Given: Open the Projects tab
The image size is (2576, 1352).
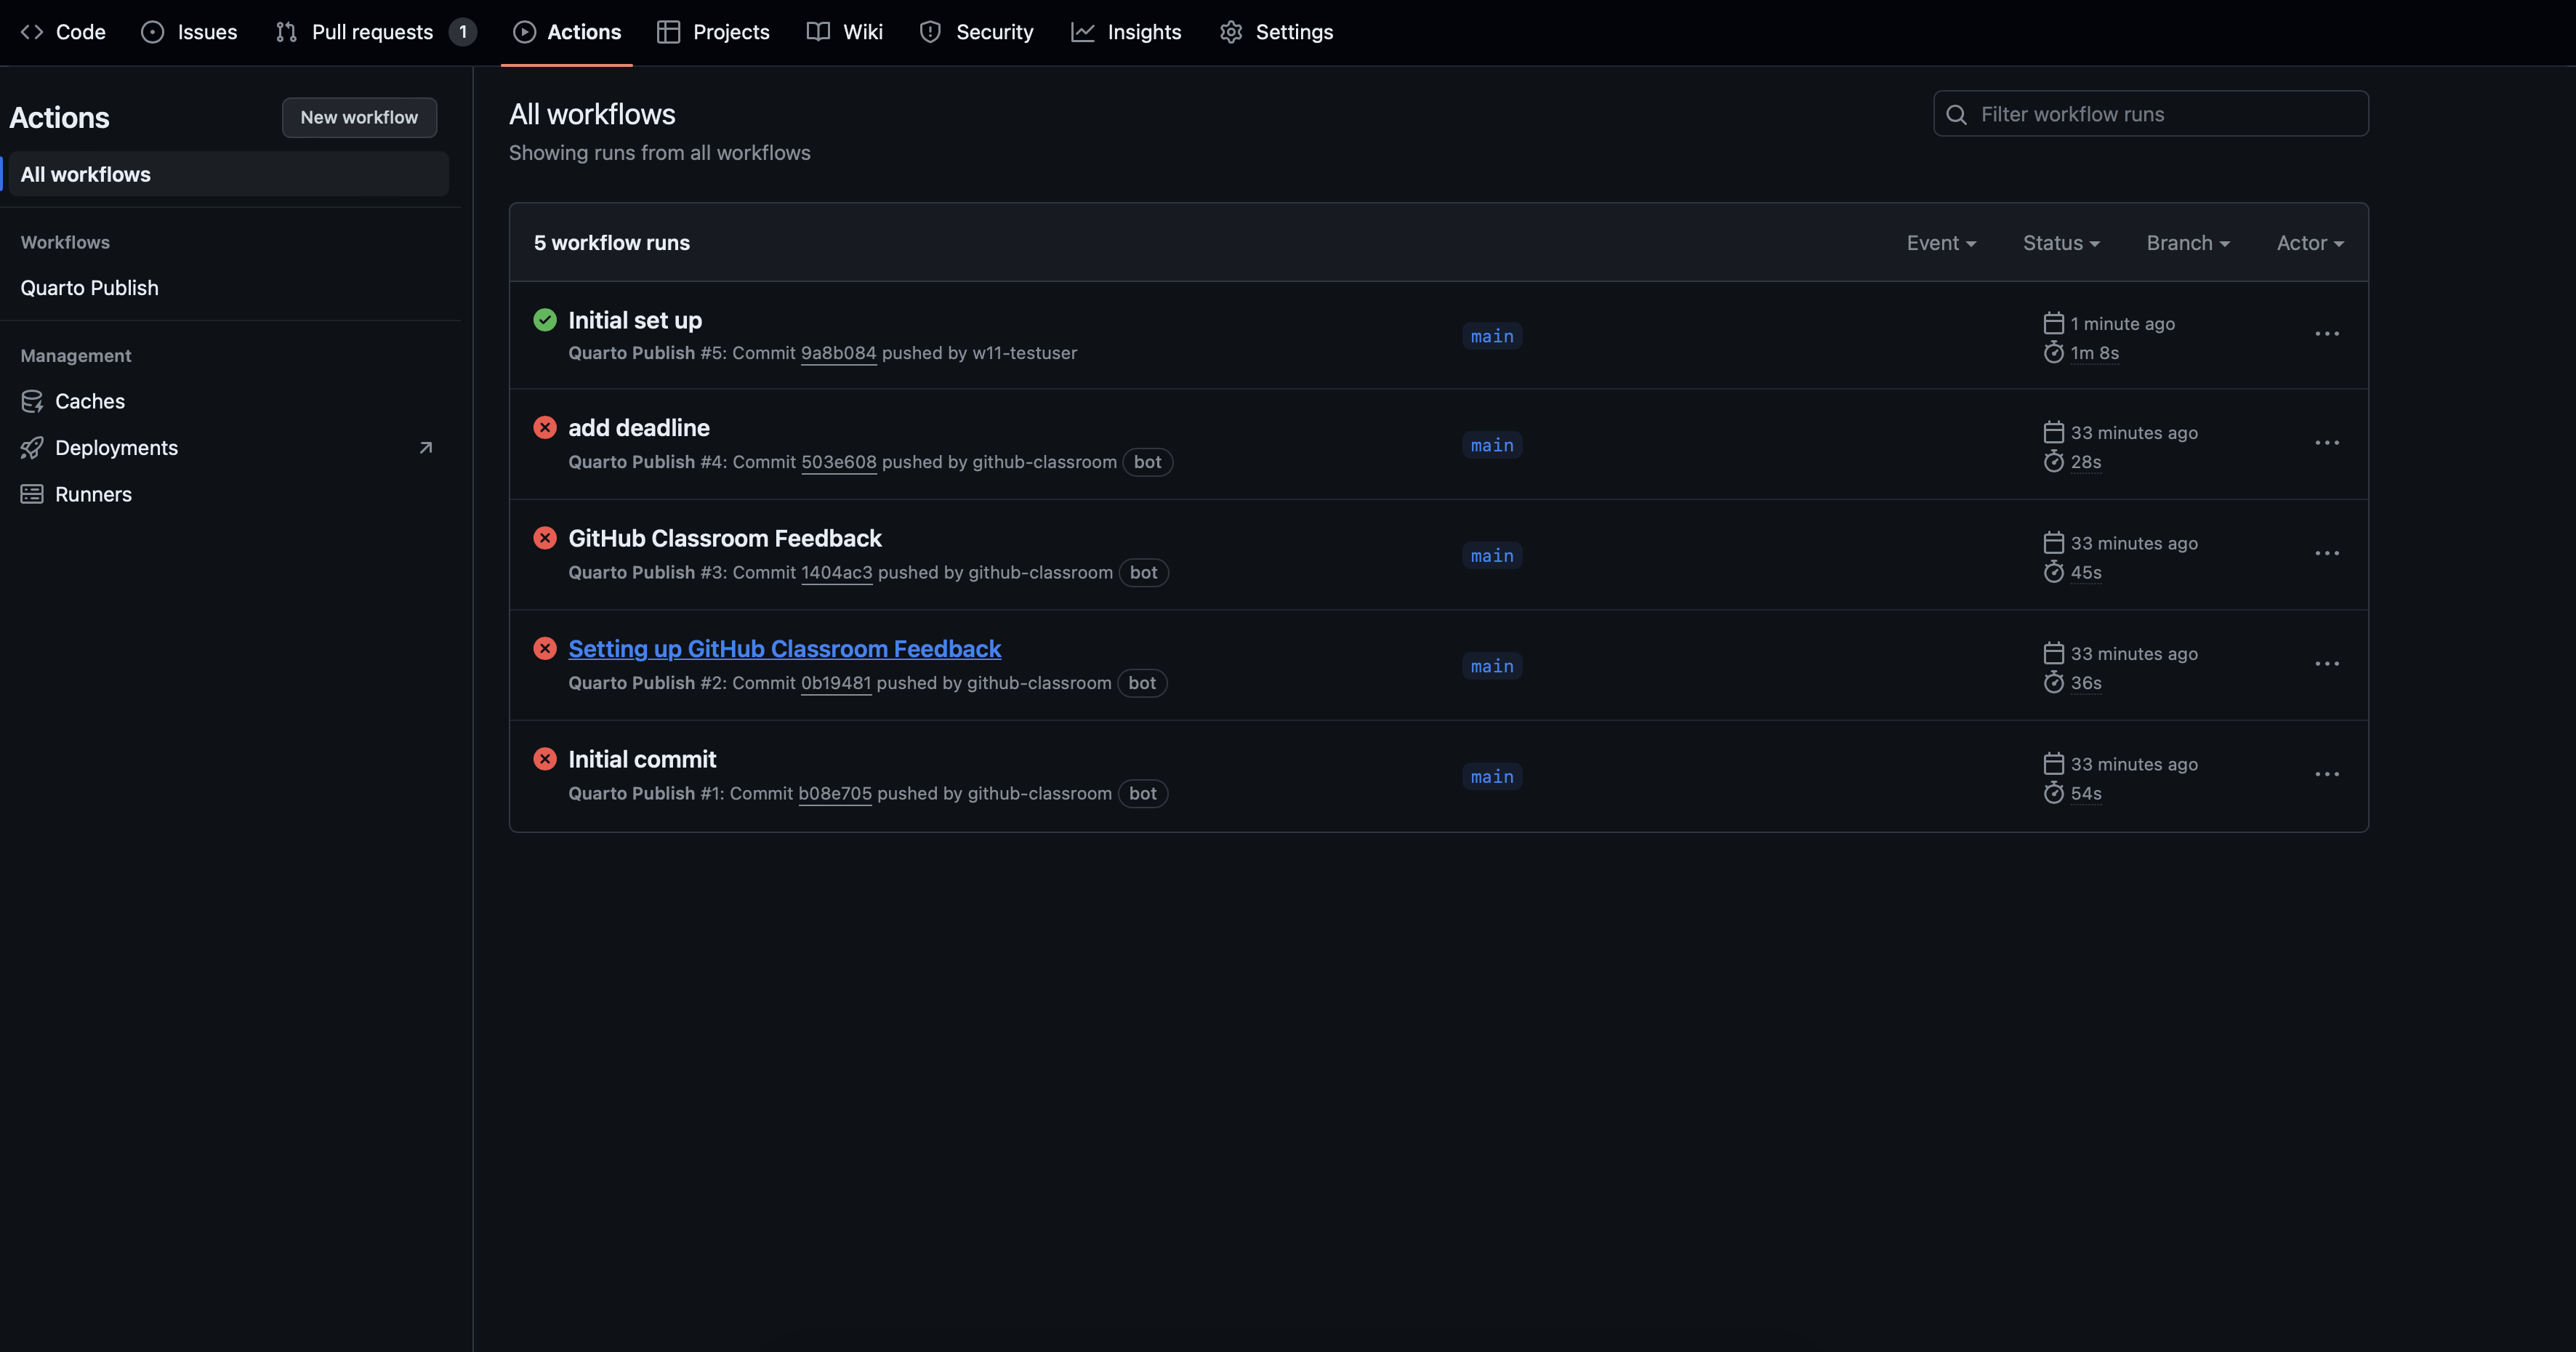Looking at the screenshot, I should tap(713, 32).
